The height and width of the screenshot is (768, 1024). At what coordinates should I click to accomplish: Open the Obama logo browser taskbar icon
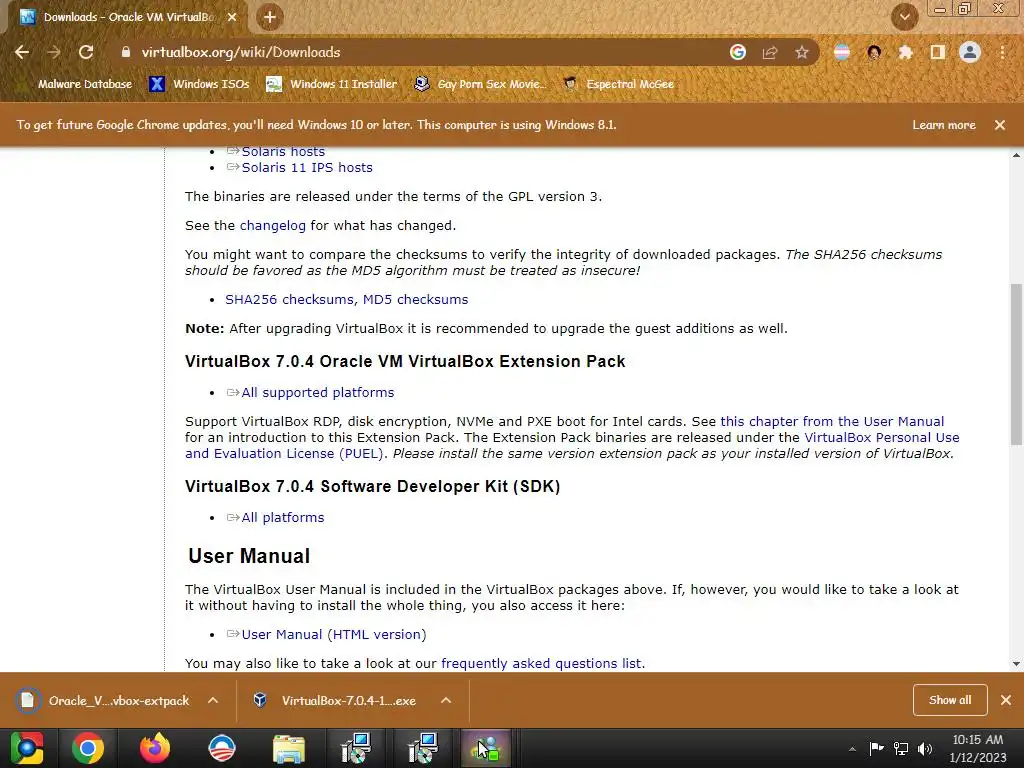click(221, 748)
